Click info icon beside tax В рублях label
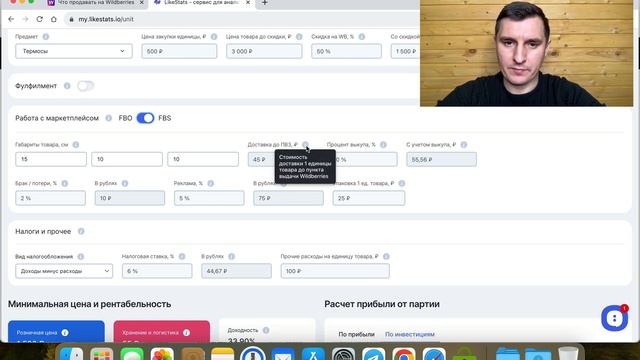Image resolution: width=640 pixels, height=360 pixels. point(231,256)
